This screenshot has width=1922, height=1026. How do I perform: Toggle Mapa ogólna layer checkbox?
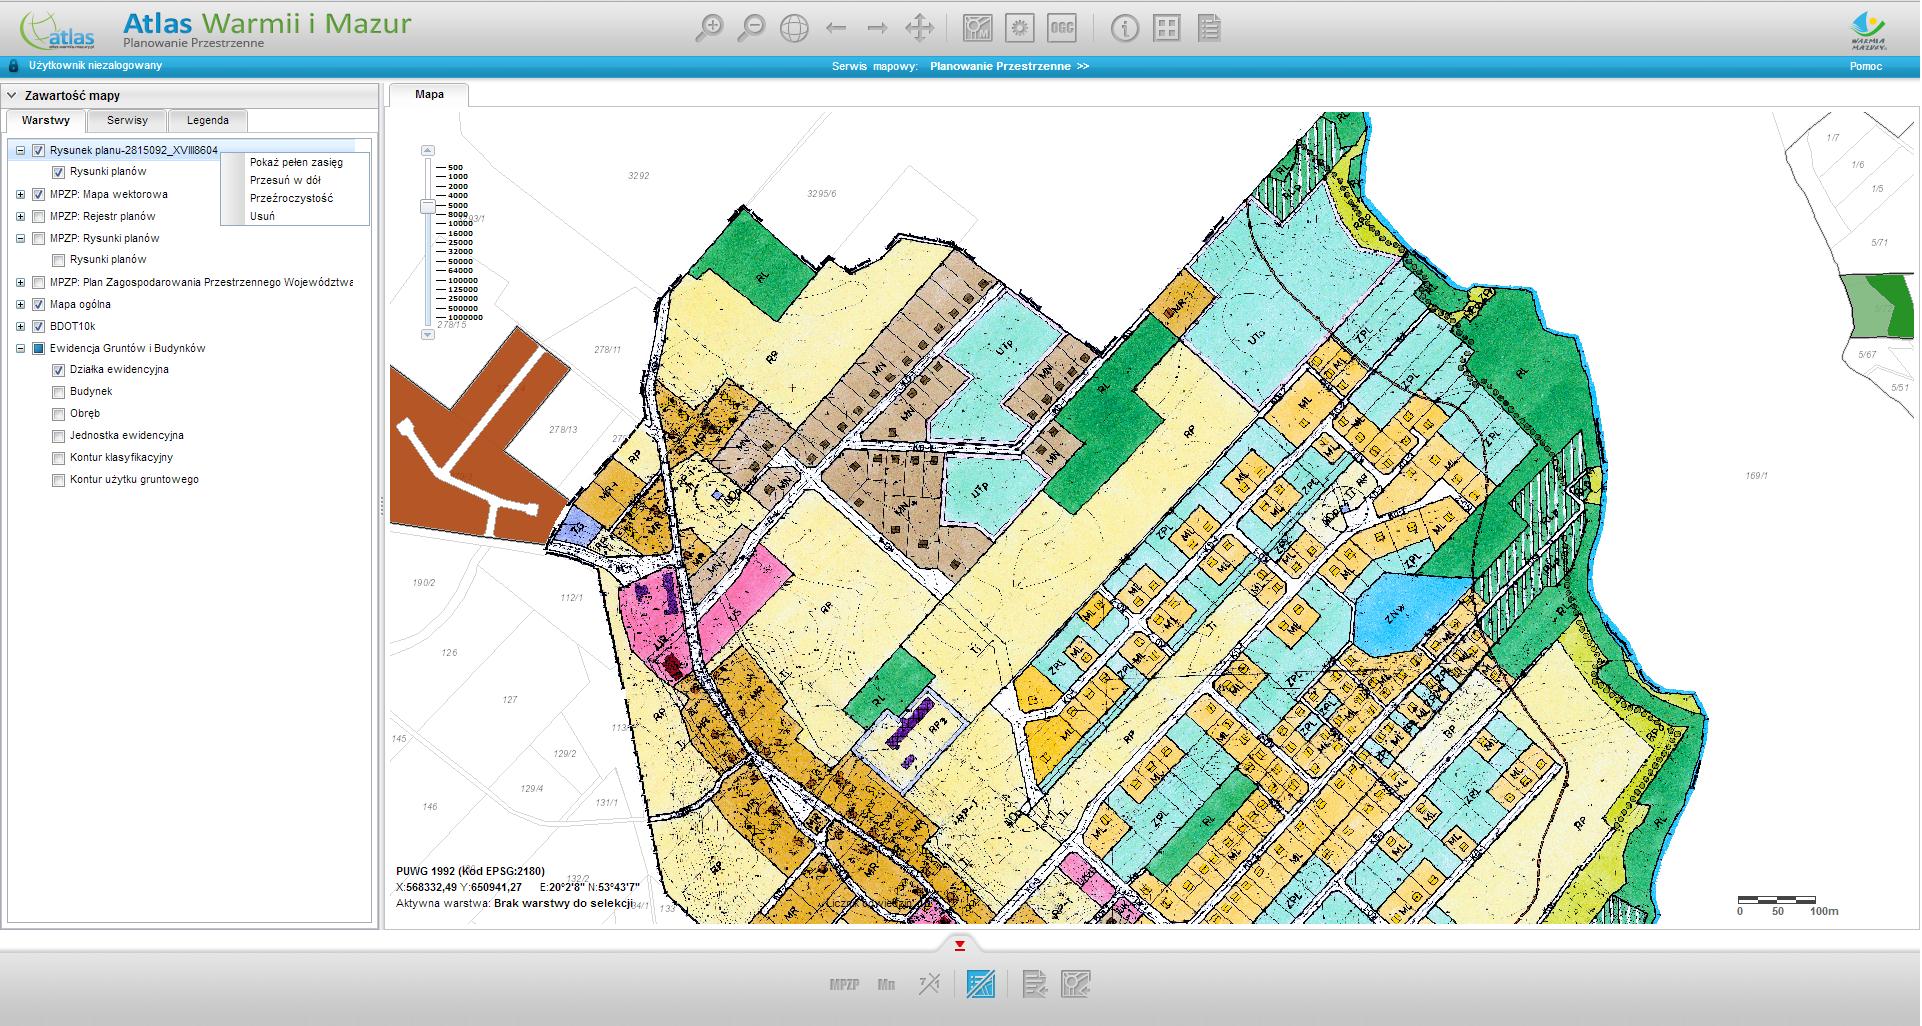[x=39, y=304]
